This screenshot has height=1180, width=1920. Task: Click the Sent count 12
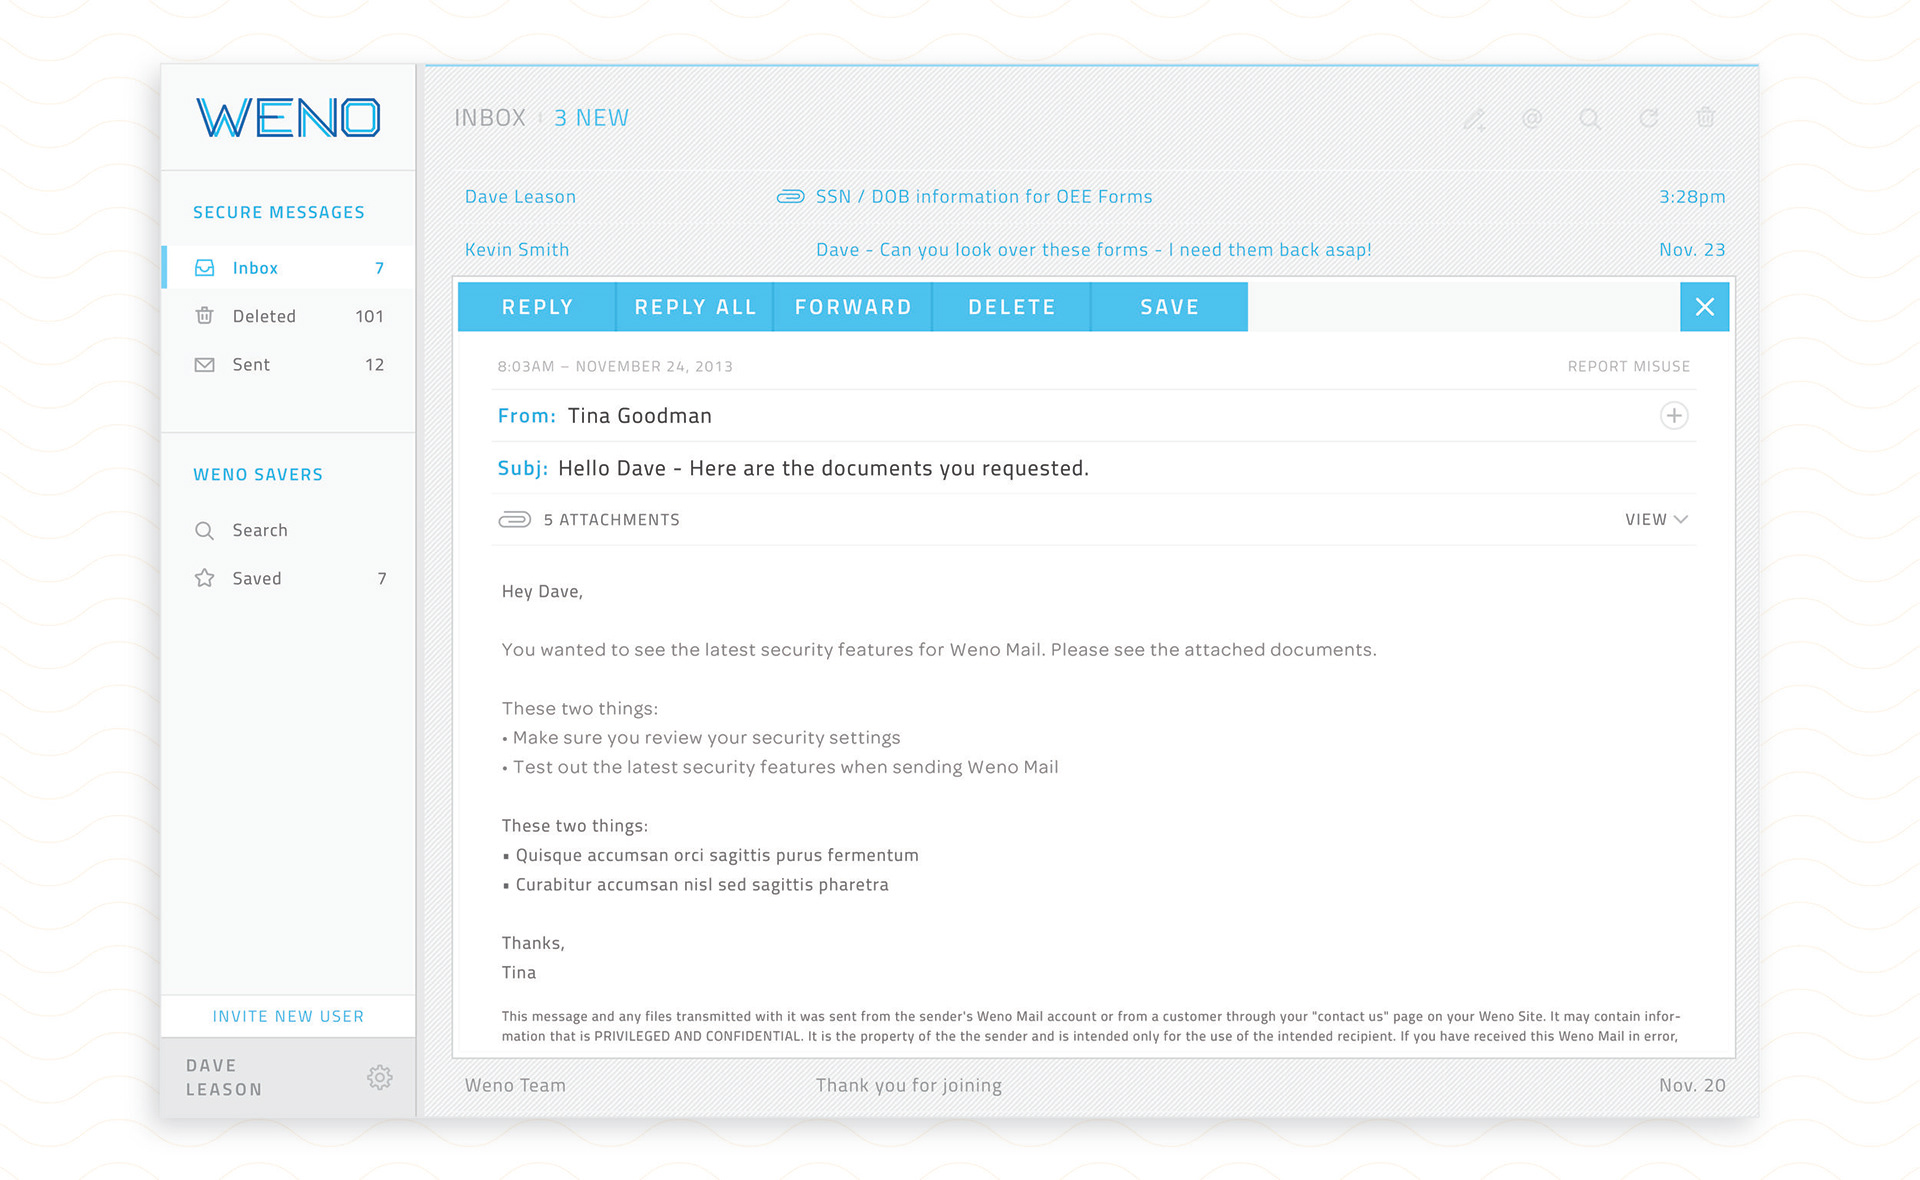[x=374, y=365]
